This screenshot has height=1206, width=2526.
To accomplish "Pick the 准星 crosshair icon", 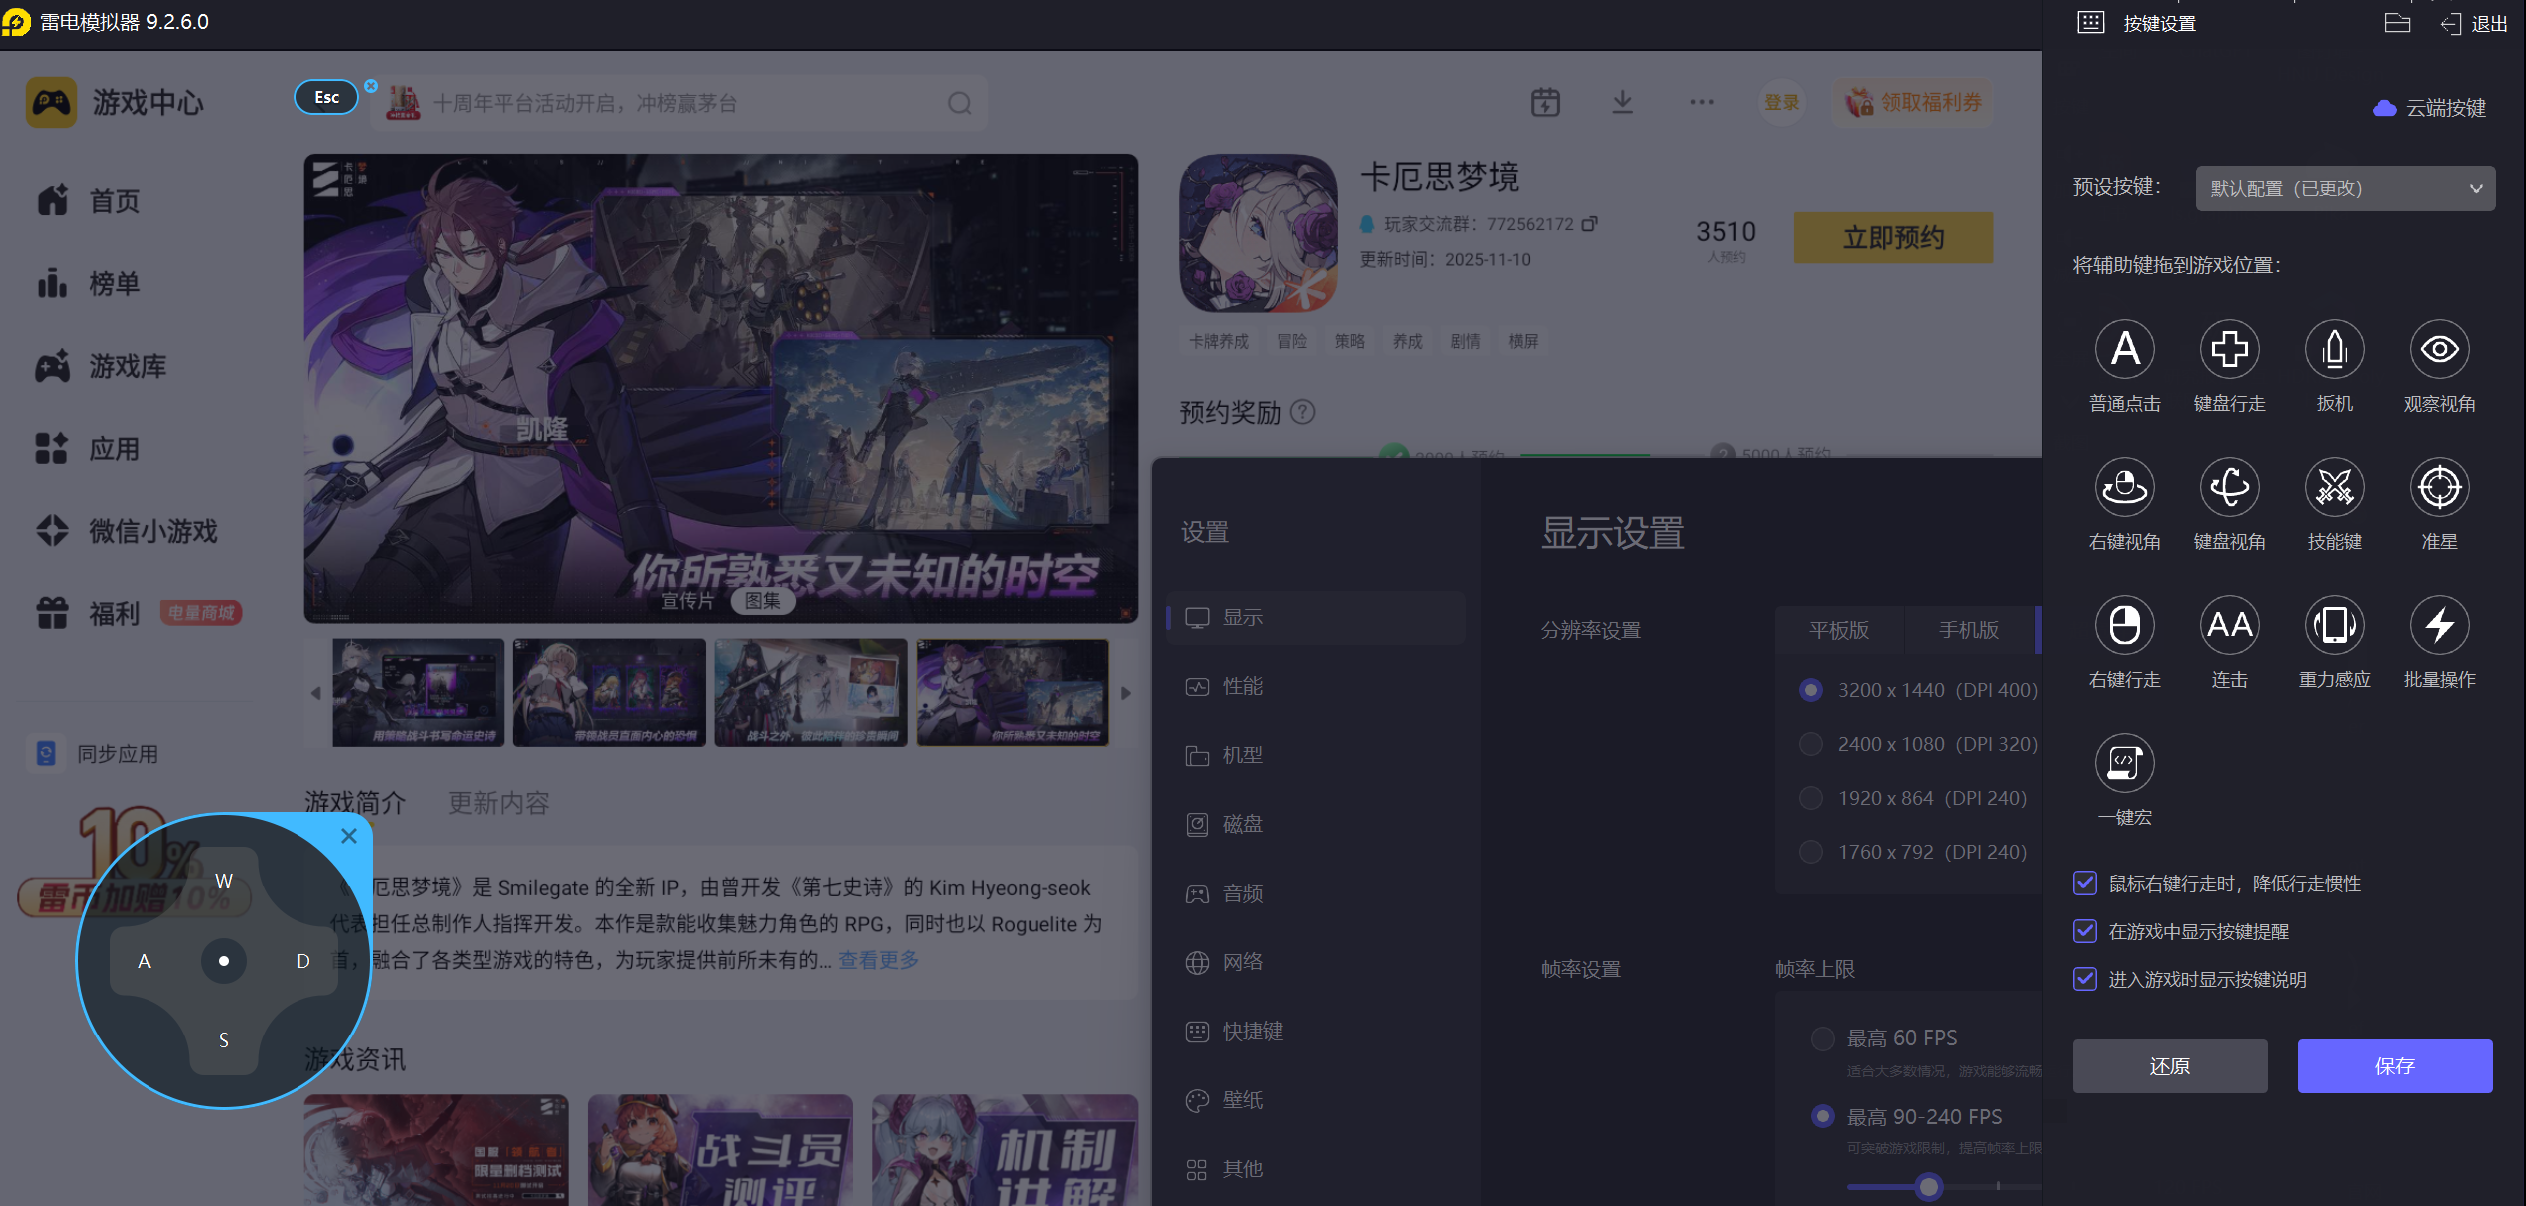I will point(2439,487).
